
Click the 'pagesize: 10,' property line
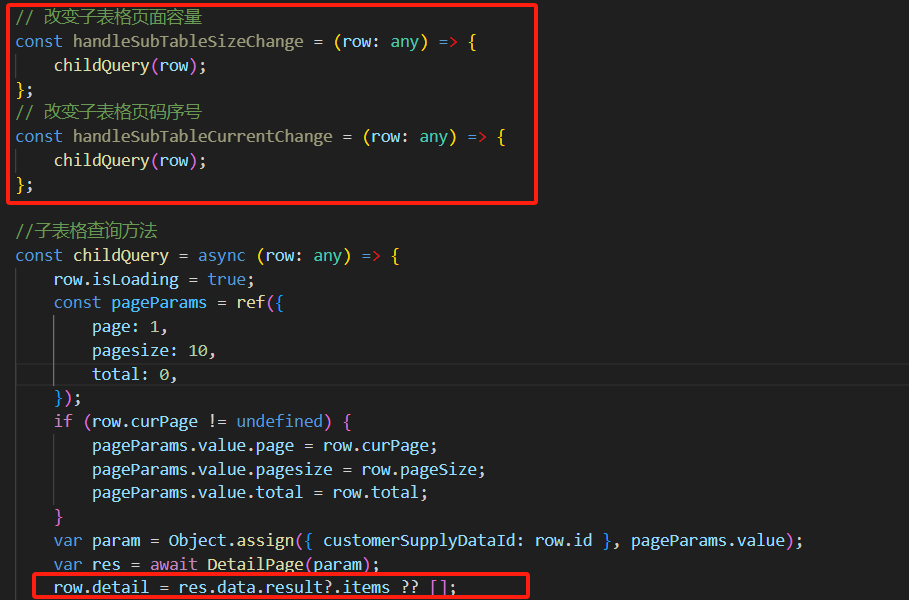[x=154, y=351]
